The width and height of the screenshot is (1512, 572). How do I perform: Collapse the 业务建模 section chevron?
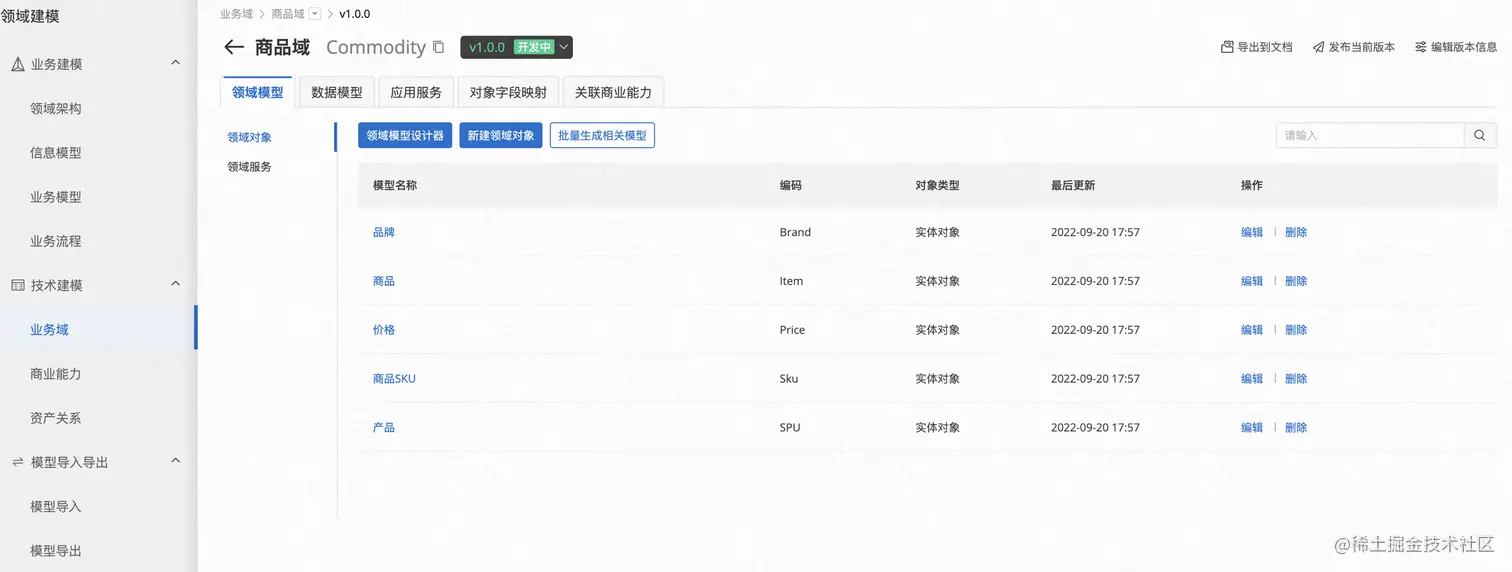coord(176,63)
